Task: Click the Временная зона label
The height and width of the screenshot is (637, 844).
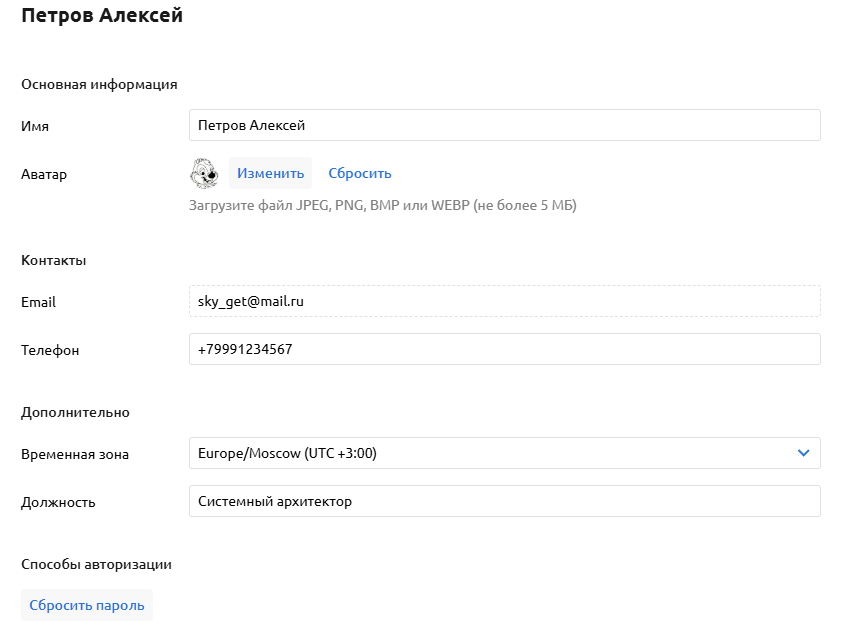Action: [75, 454]
